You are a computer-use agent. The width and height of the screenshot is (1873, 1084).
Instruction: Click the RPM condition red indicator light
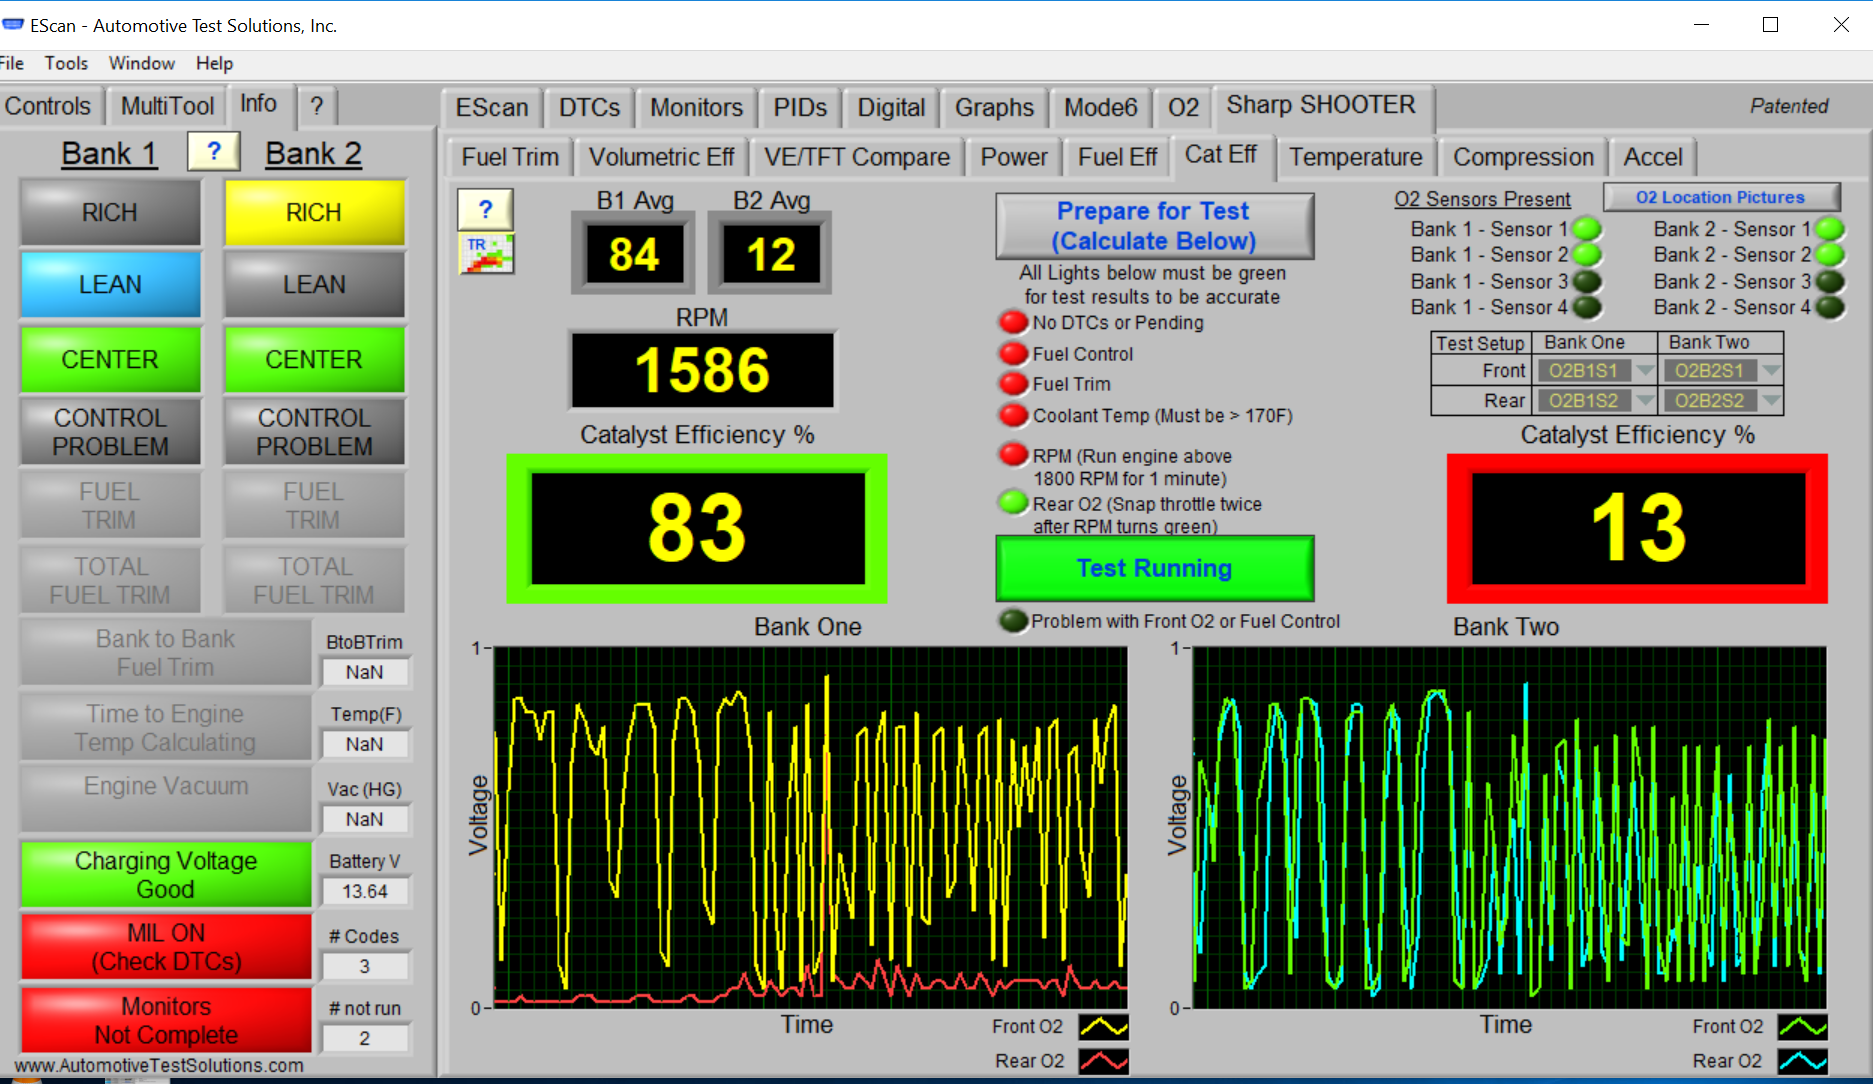coord(1014,455)
